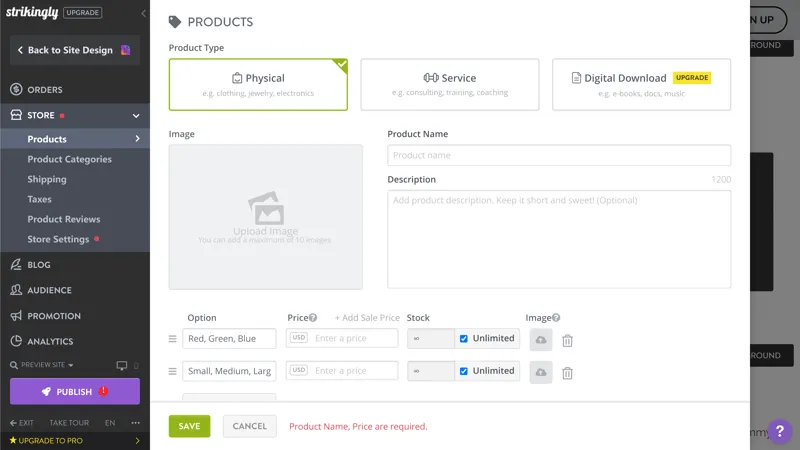Open the purple help question mark bubble
This screenshot has width=800, height=450.
[x=778, y=429]
